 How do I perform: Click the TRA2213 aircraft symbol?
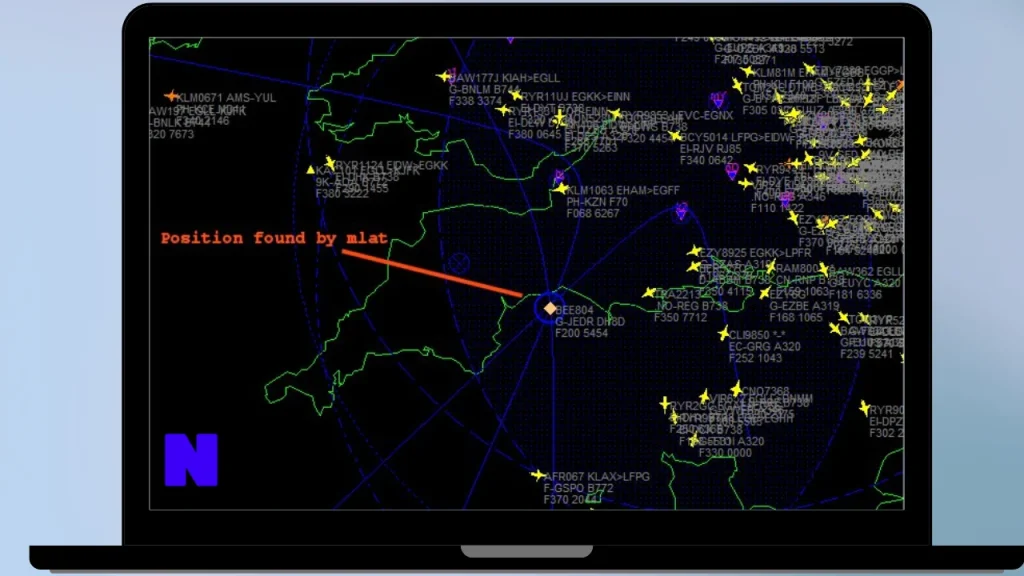649,293
